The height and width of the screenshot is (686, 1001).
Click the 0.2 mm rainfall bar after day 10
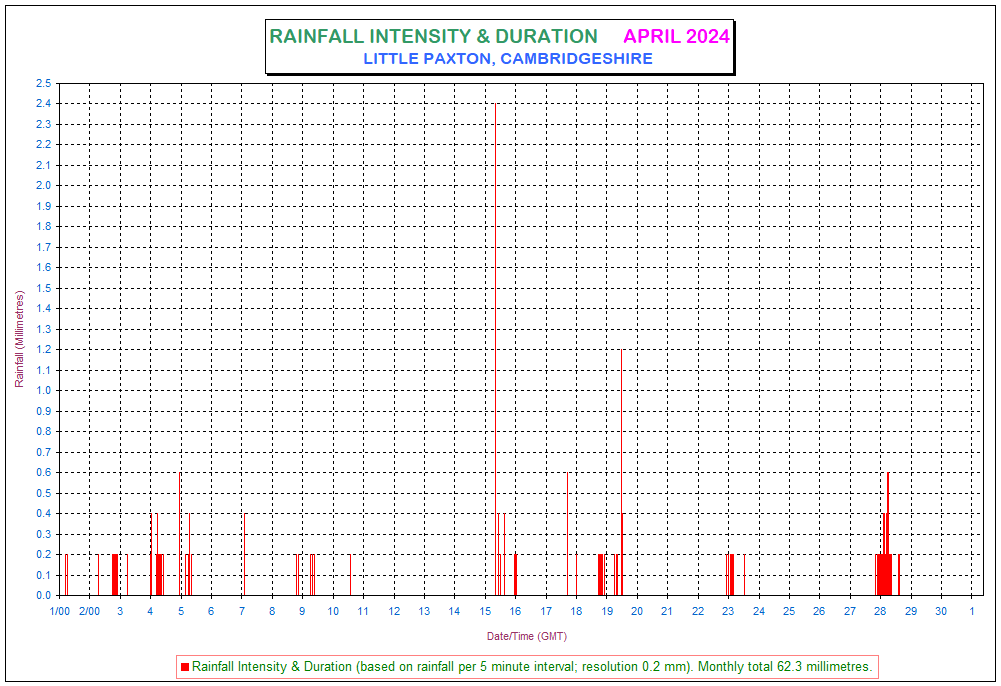click(x=350, y=575)
